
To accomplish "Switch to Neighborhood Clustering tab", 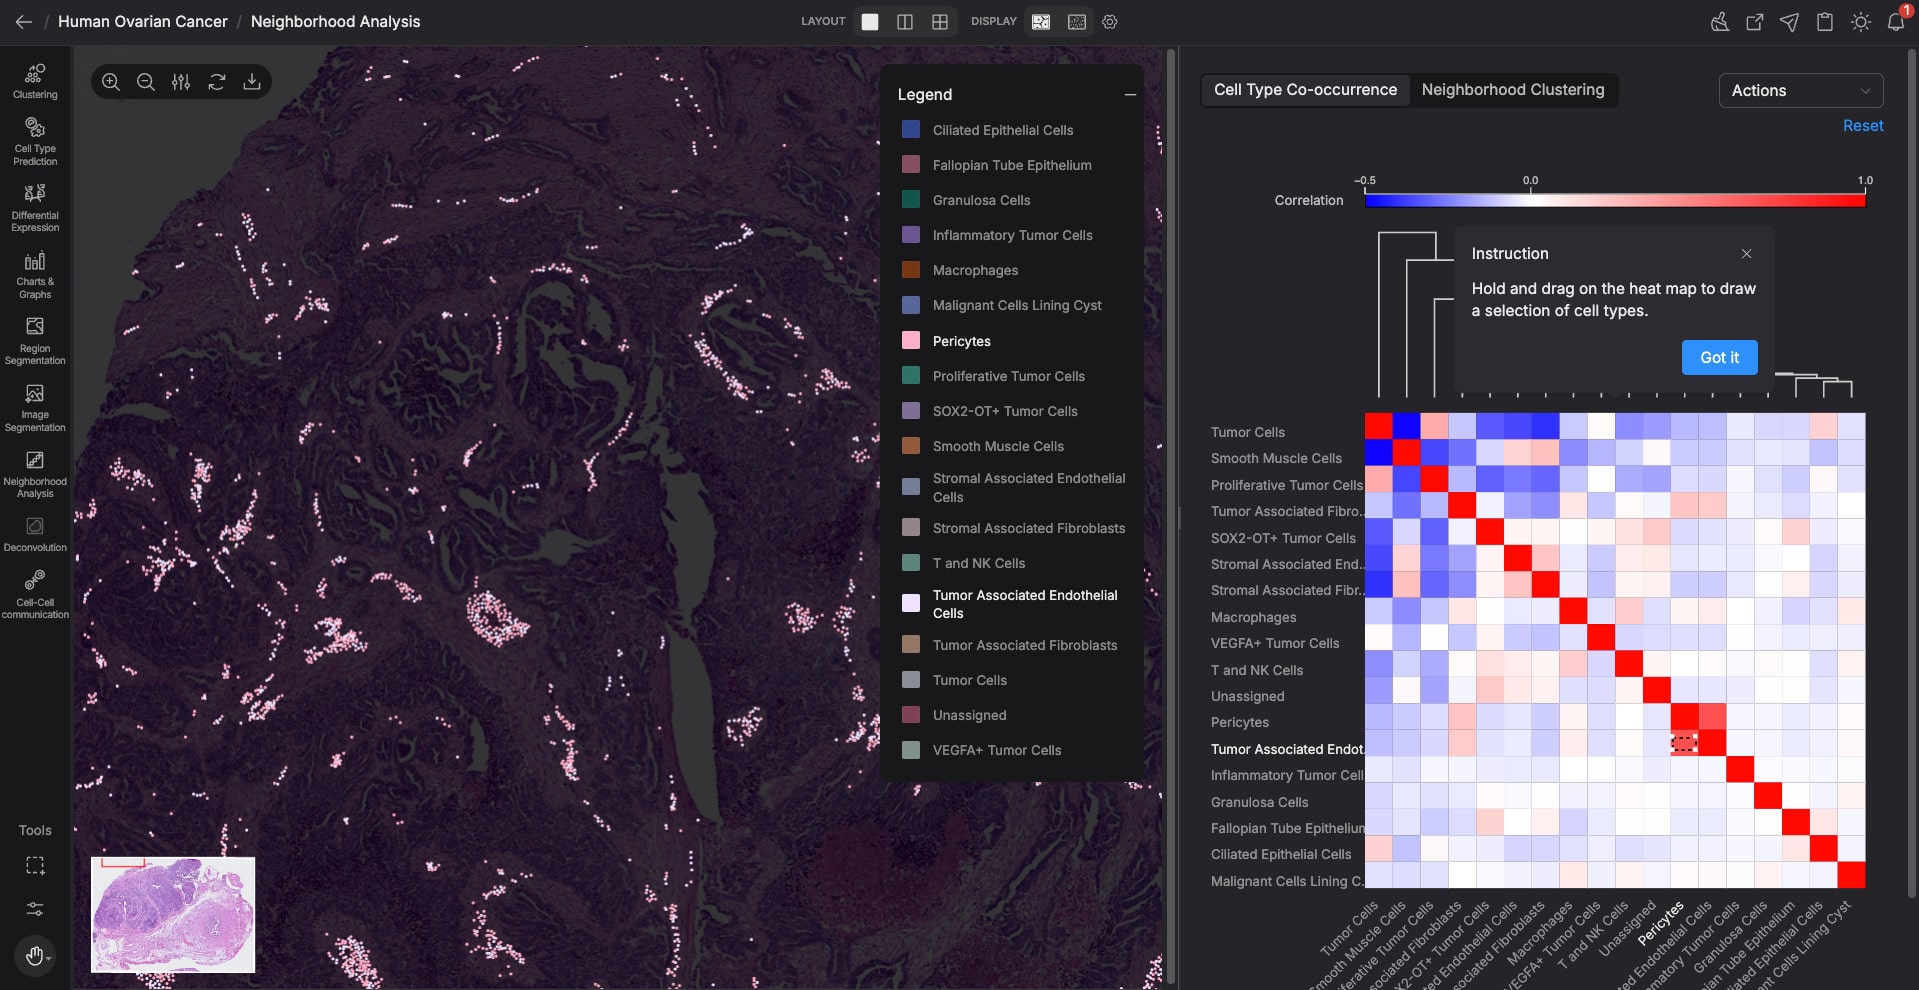I will point(1512,90).
